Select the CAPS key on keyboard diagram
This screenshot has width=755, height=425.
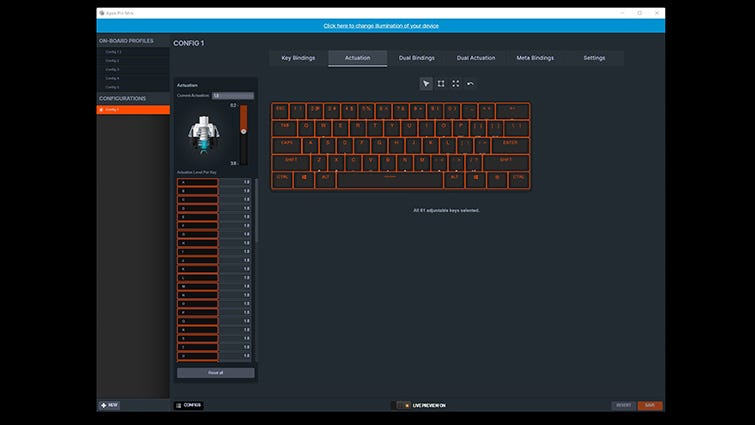coord(287,145)
